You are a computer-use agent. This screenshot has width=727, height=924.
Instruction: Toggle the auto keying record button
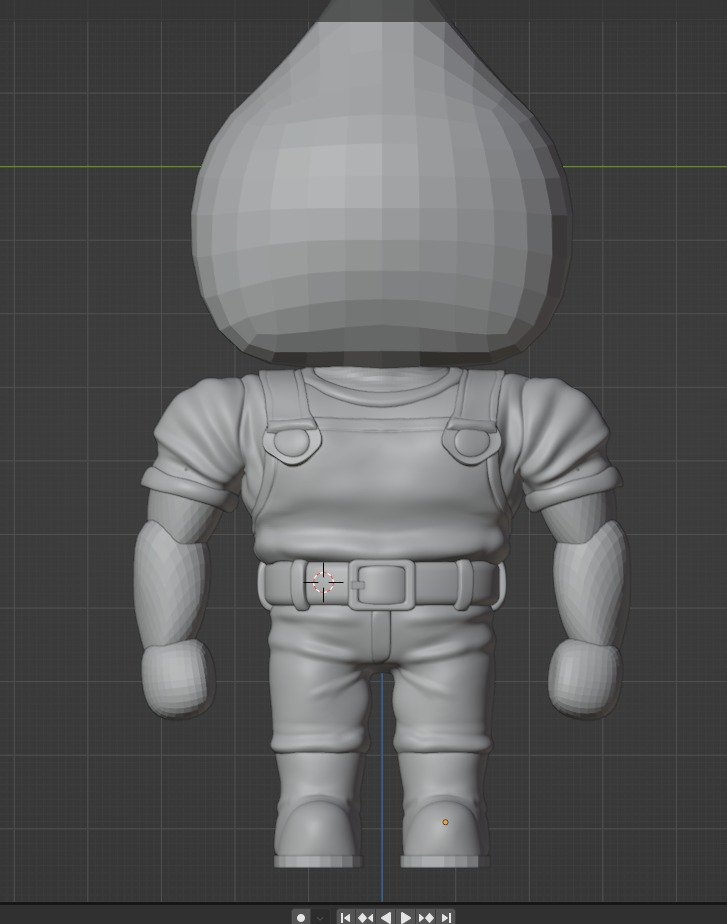click(301, 917)
